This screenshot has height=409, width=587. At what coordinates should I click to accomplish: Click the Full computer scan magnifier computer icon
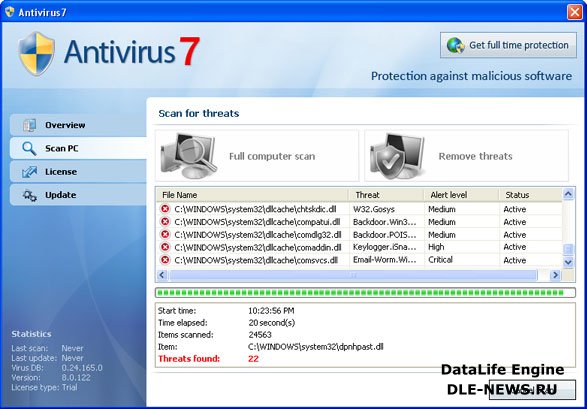pos(189,156)
